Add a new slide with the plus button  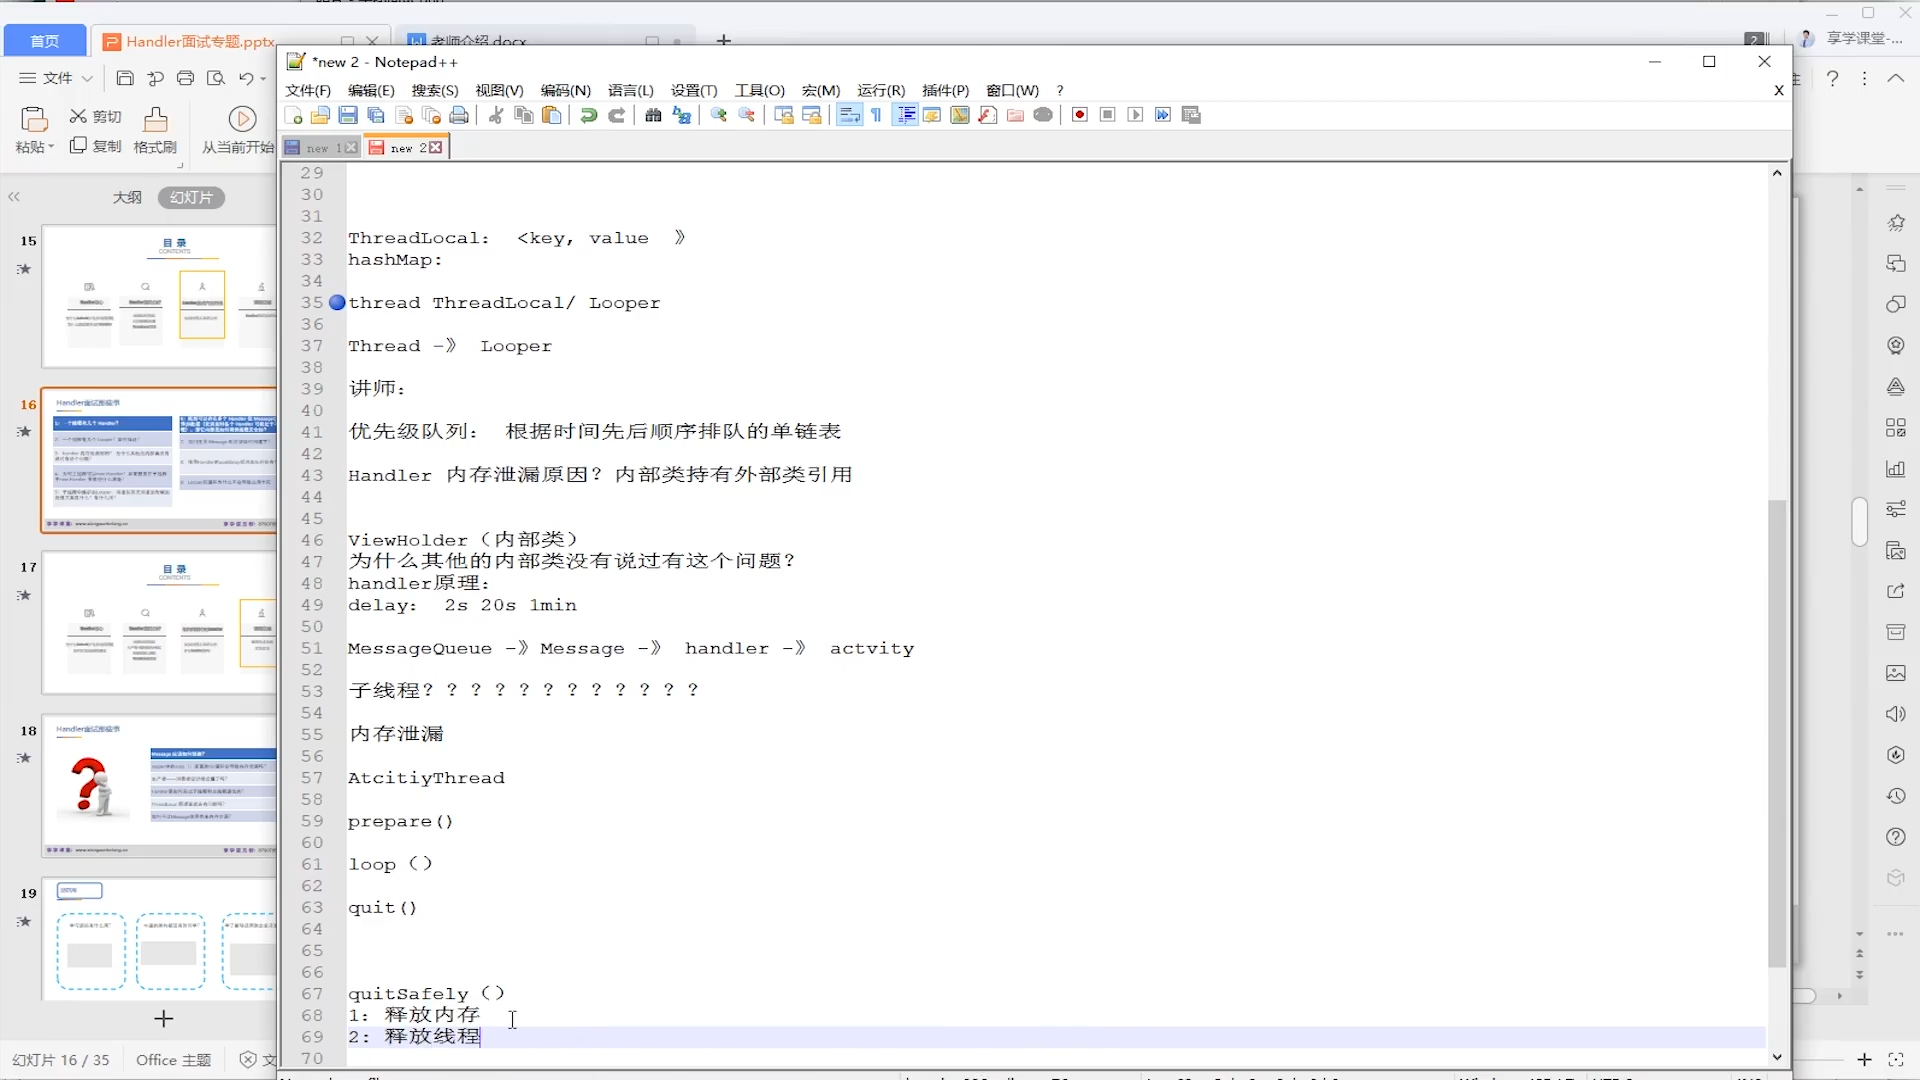164,1018
